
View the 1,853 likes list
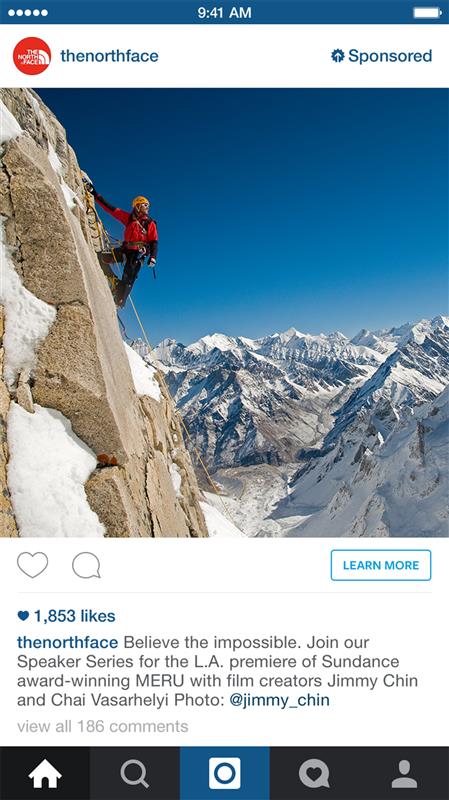[66, 616]
